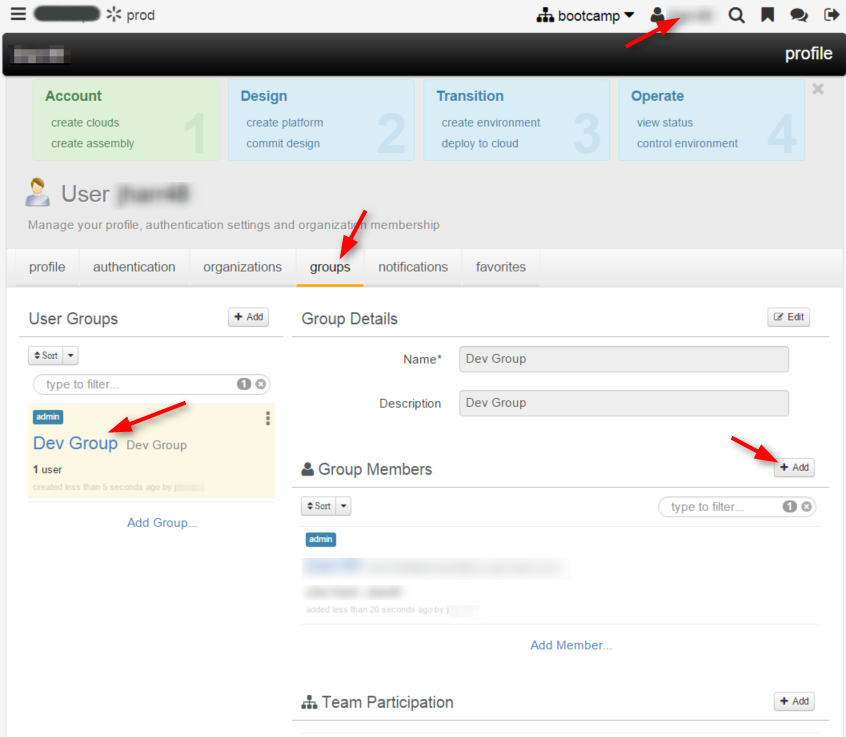The width and height of the screenshot is (846, 737).
Task: Clear the Group Members filter with the x icon
Action: [808, 507]
